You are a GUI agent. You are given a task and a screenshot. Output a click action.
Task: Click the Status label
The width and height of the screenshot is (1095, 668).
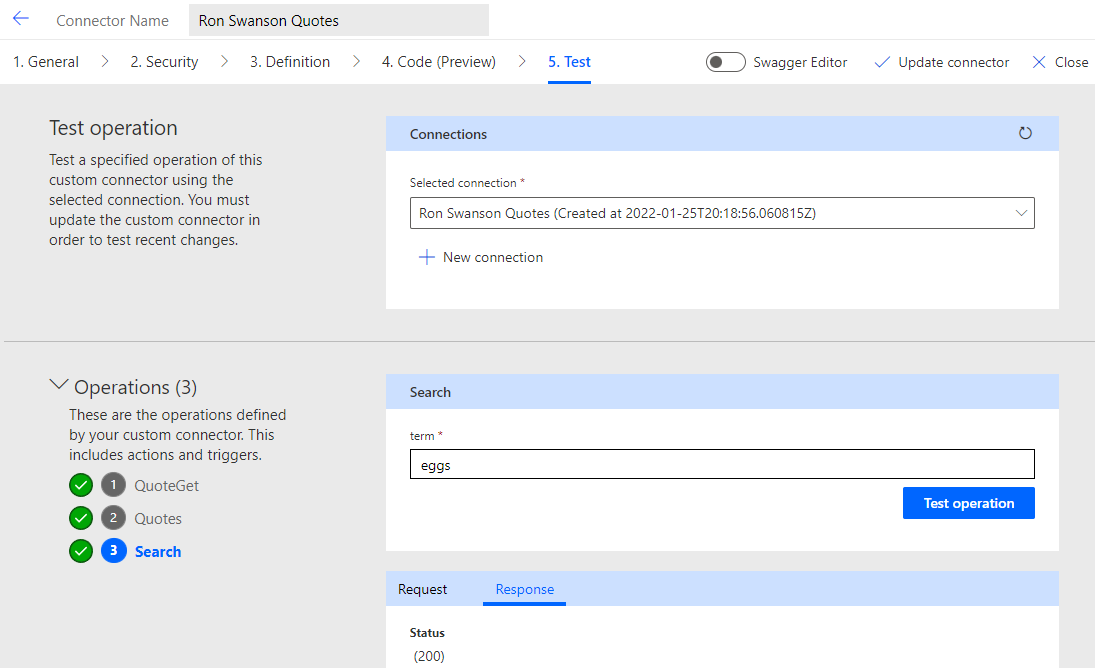pyautogui.click(x=427, y=632)
